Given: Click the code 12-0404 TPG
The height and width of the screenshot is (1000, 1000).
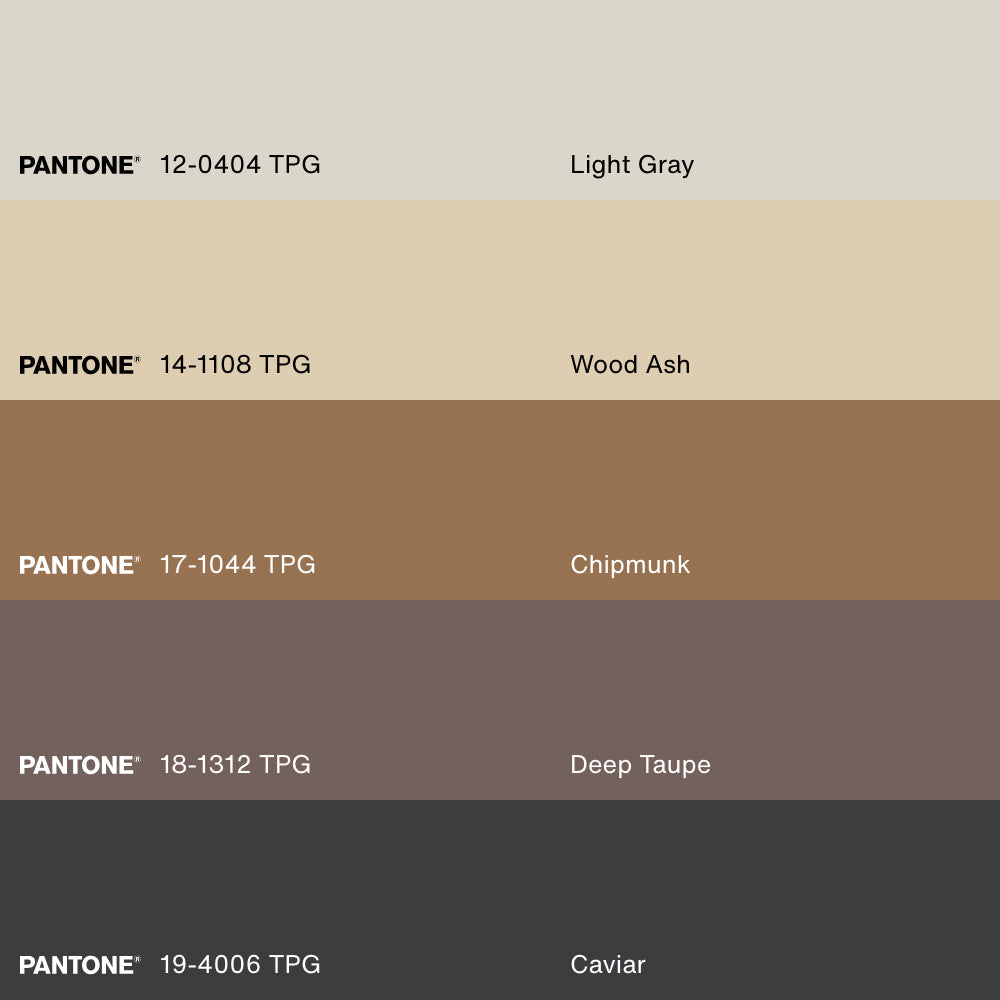Looking at the screenshot, I should [240, 165].
